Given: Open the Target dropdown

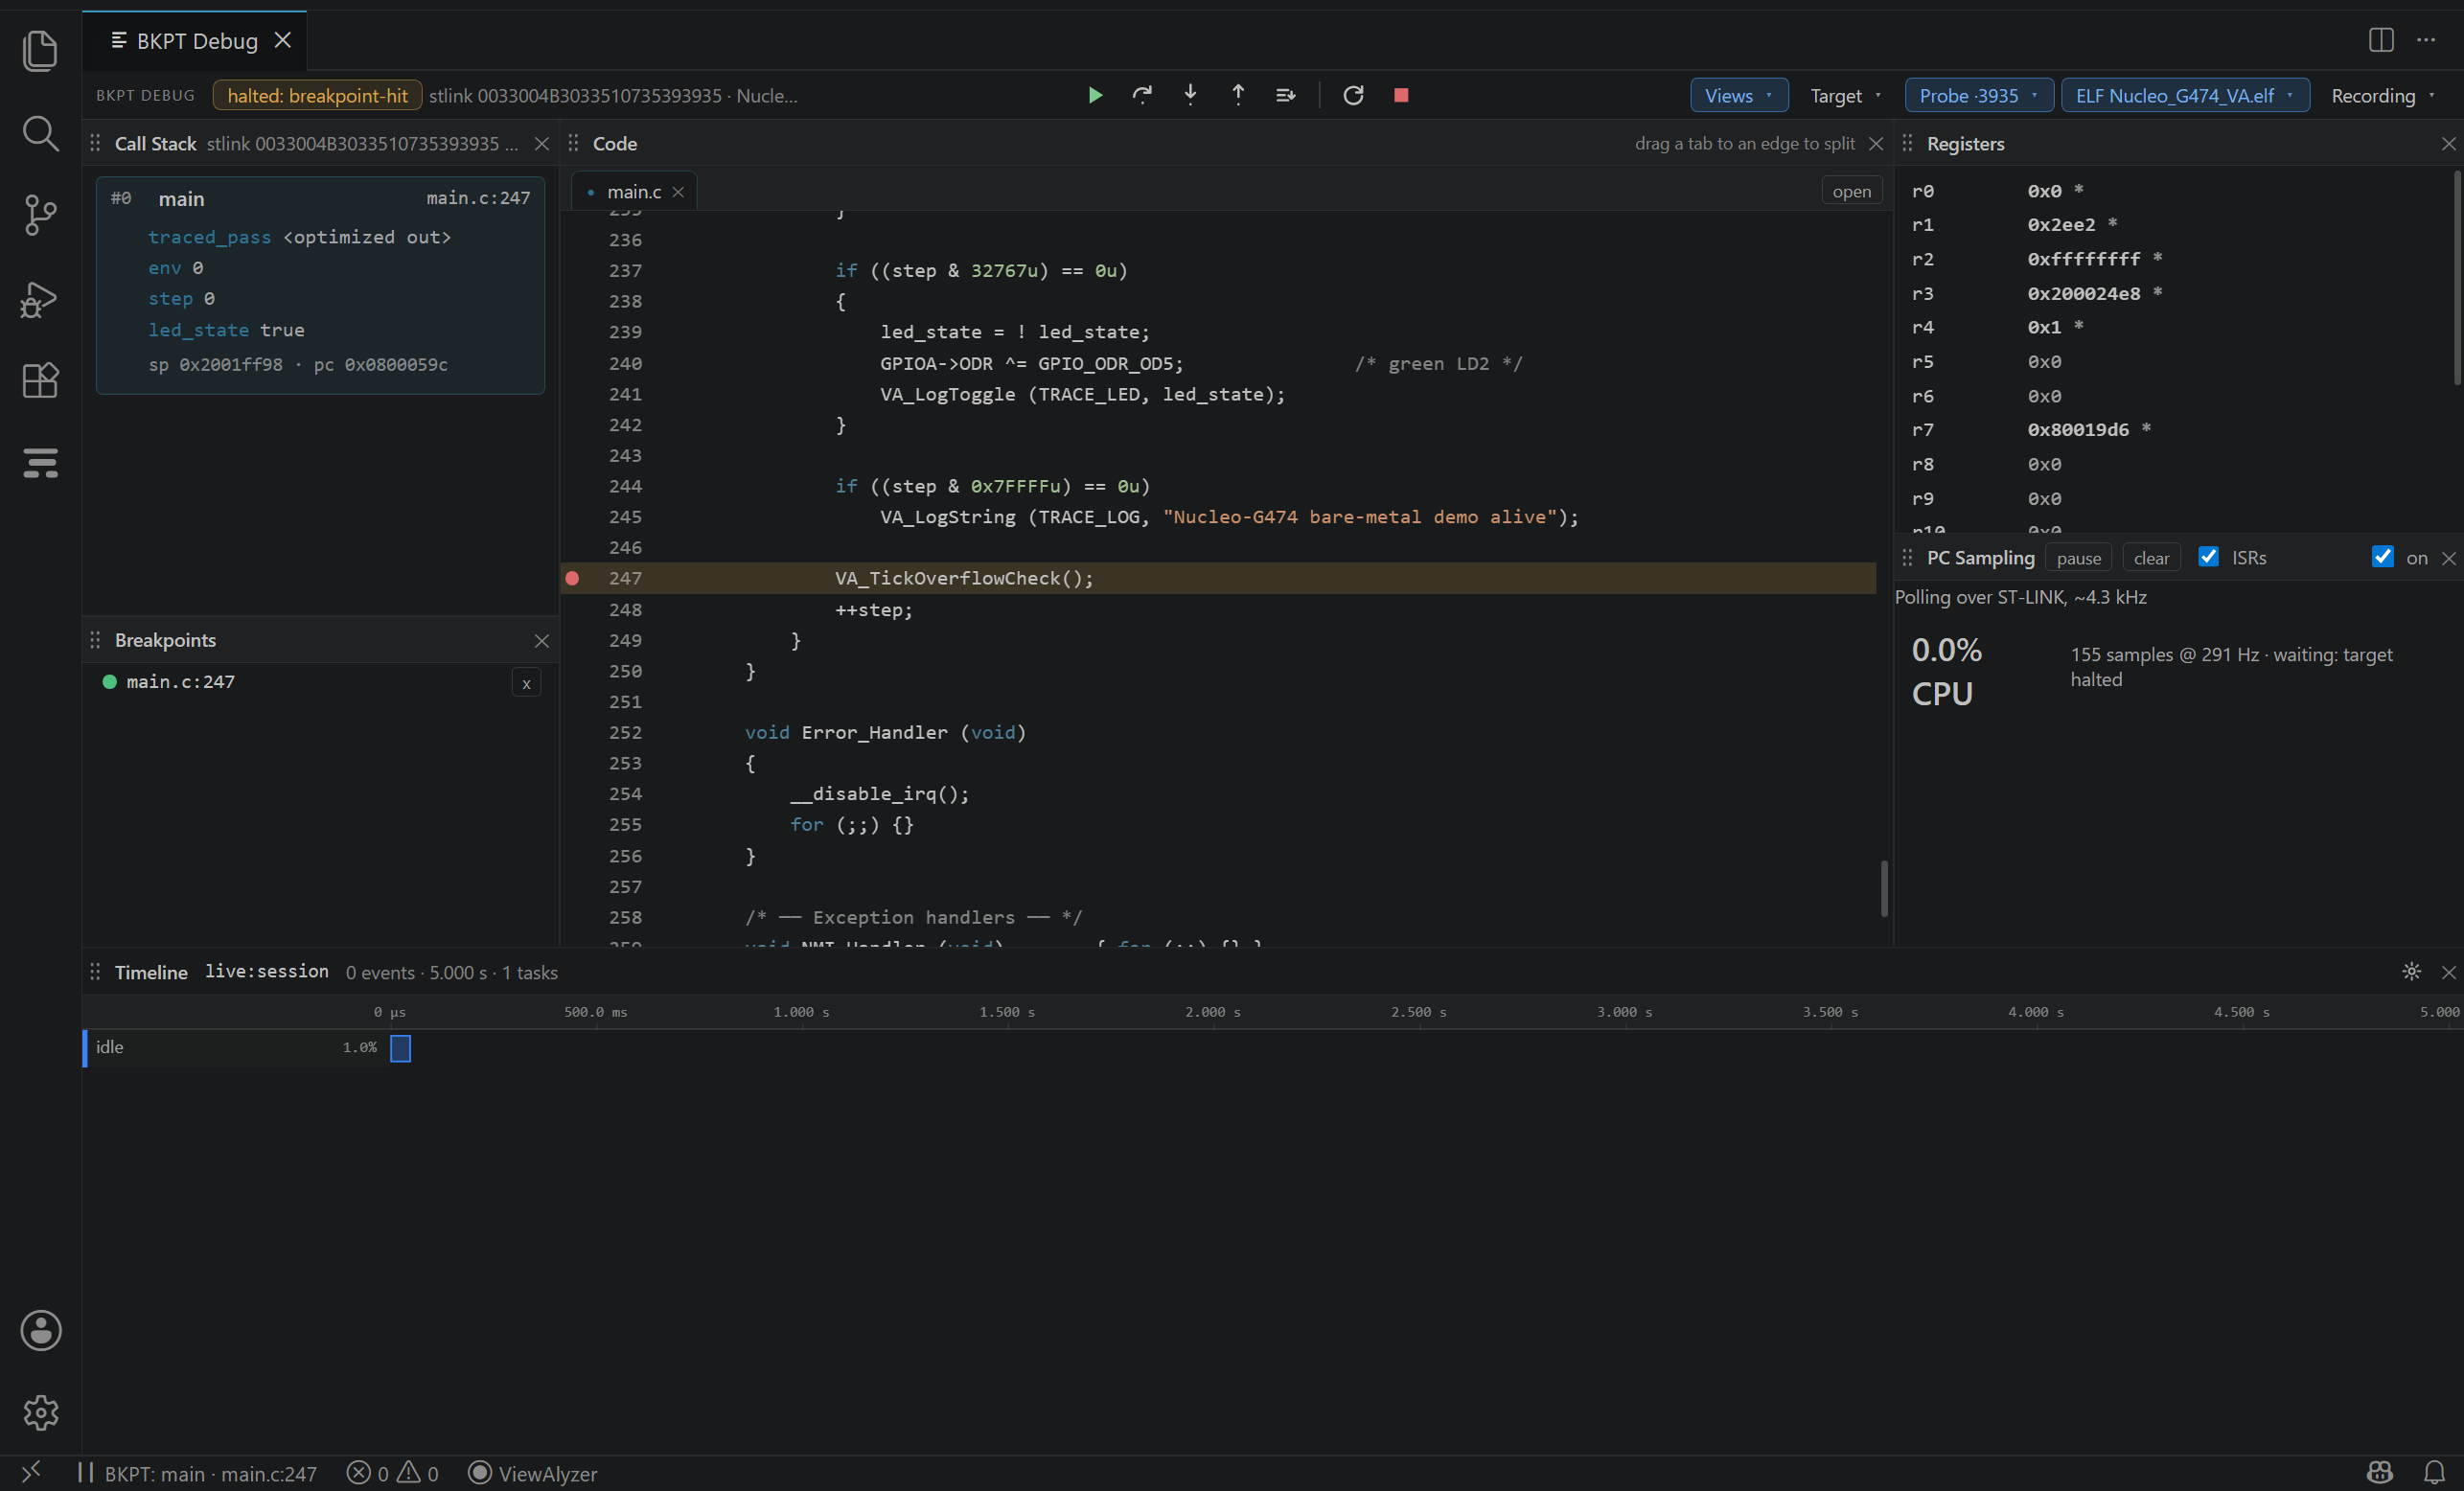Looking at the screenshot, I should (x=1846, y=95).
